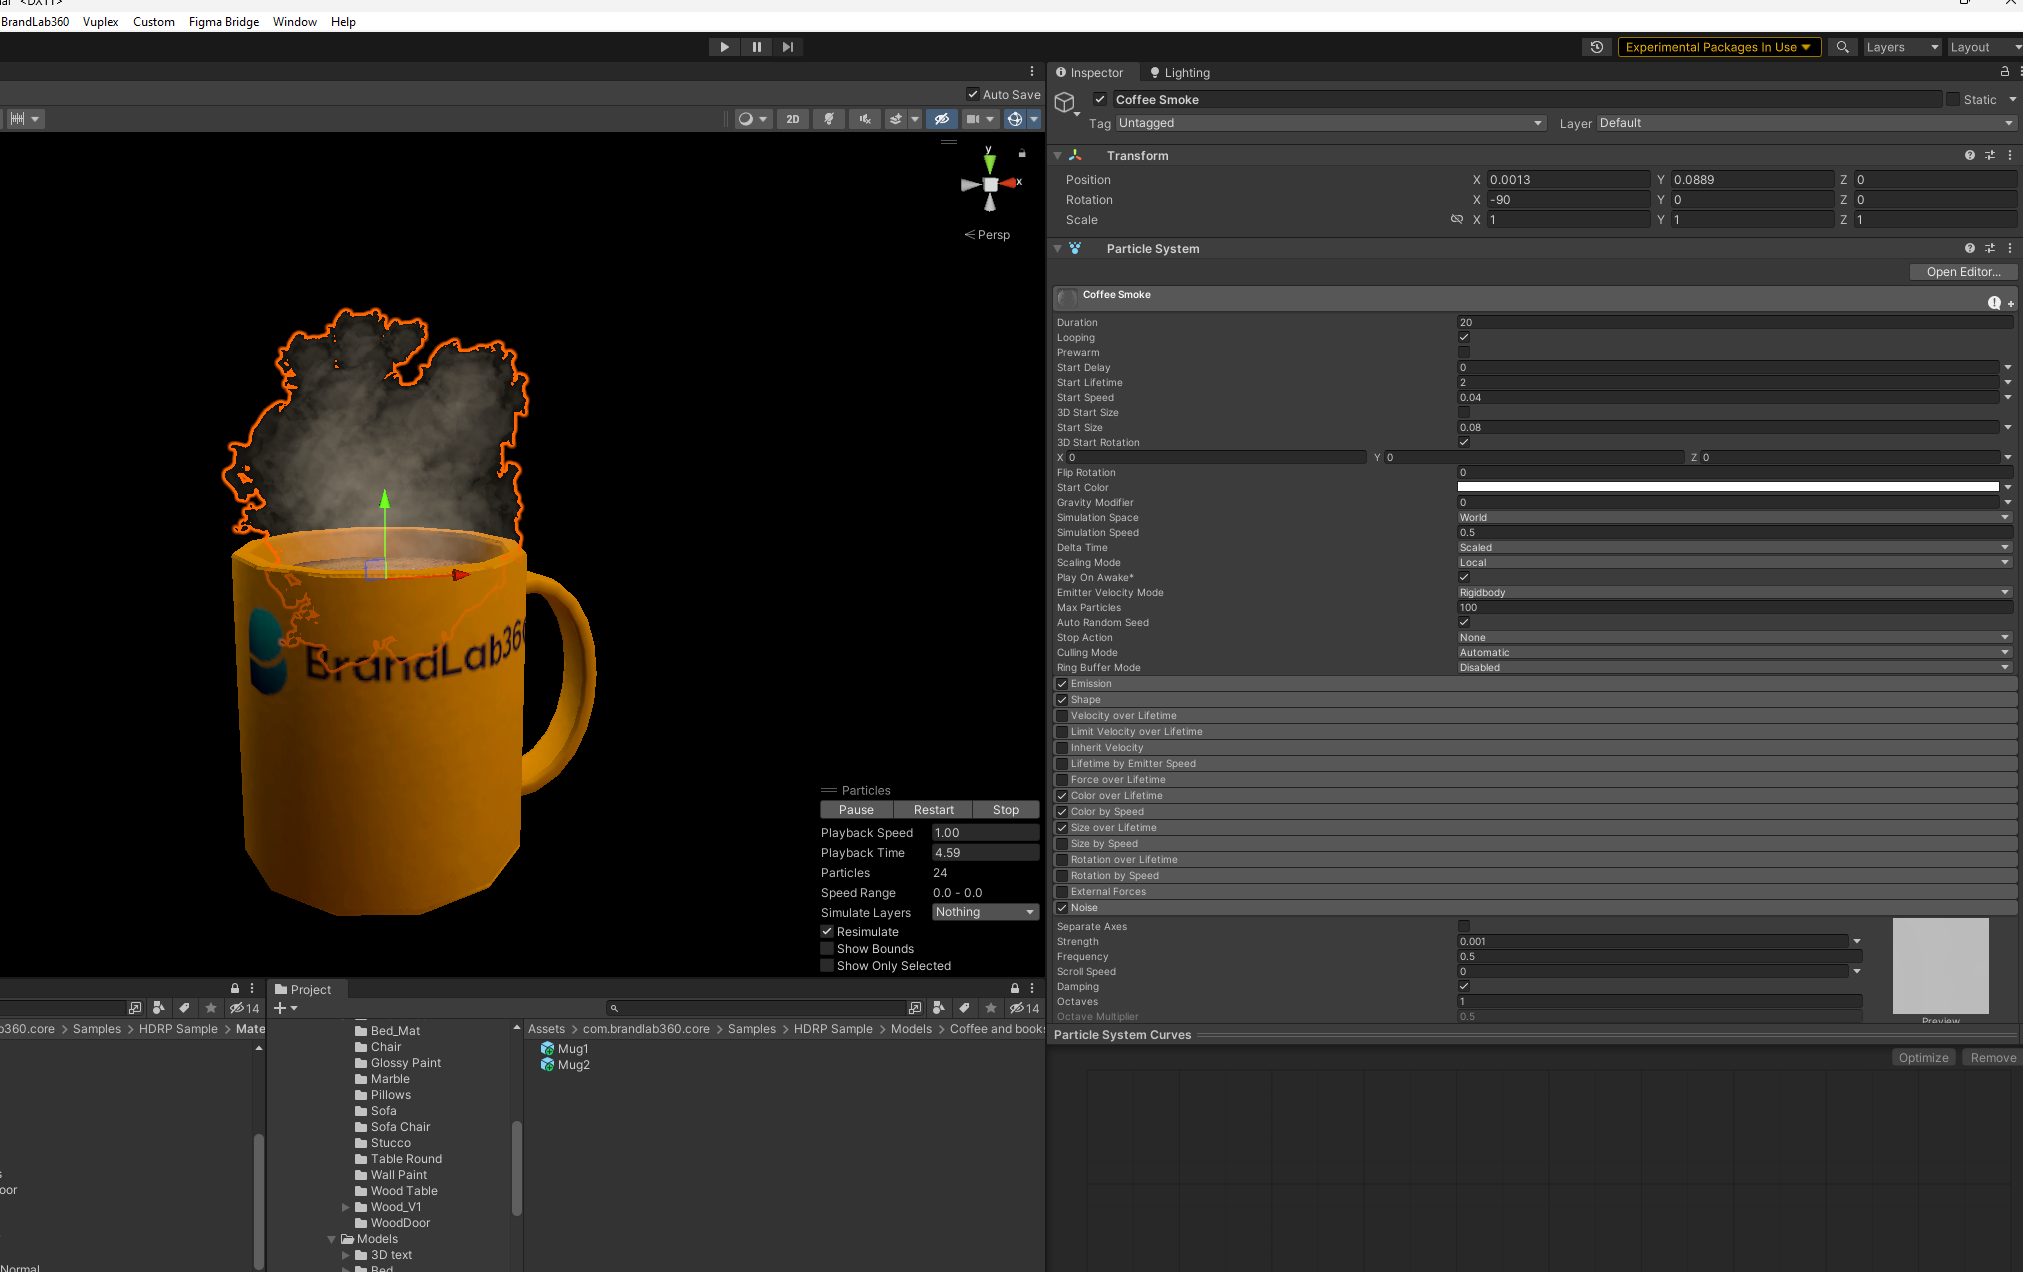
Task: Click the Step forward button
Action: (x=788, y=47)
